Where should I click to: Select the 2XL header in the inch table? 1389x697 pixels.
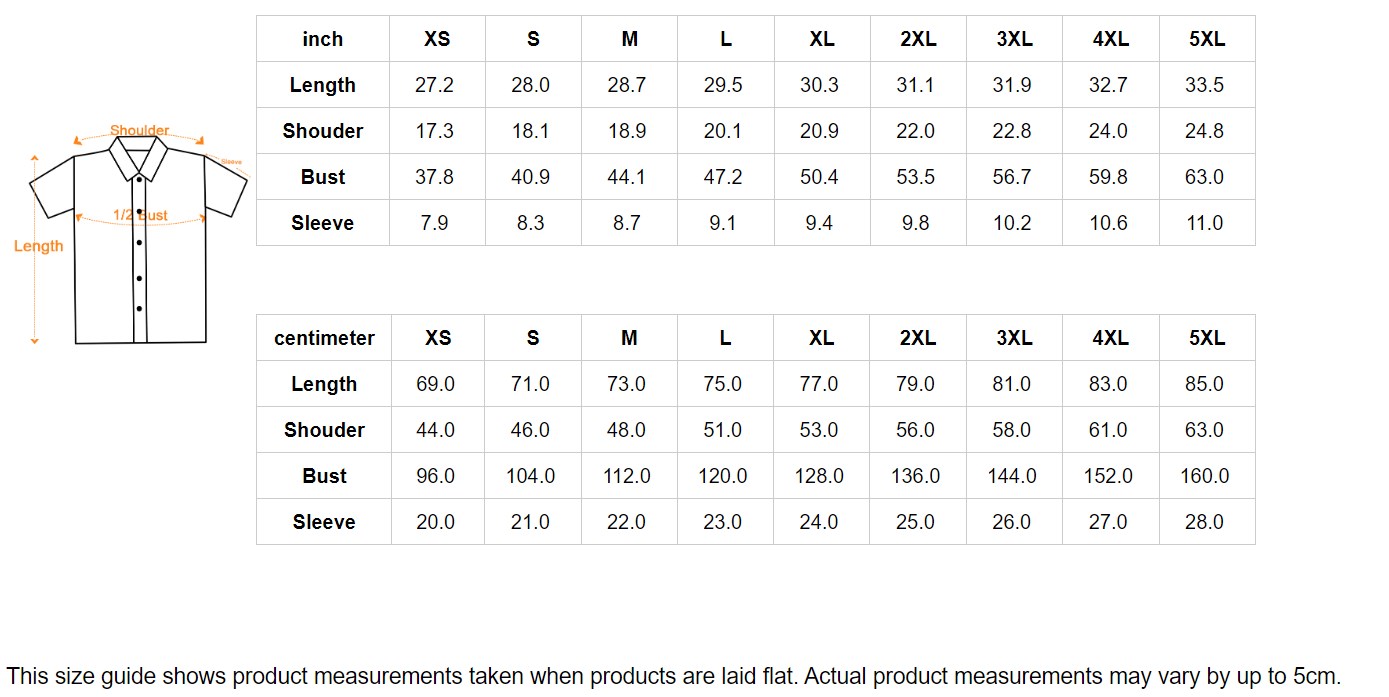point(918,39)
